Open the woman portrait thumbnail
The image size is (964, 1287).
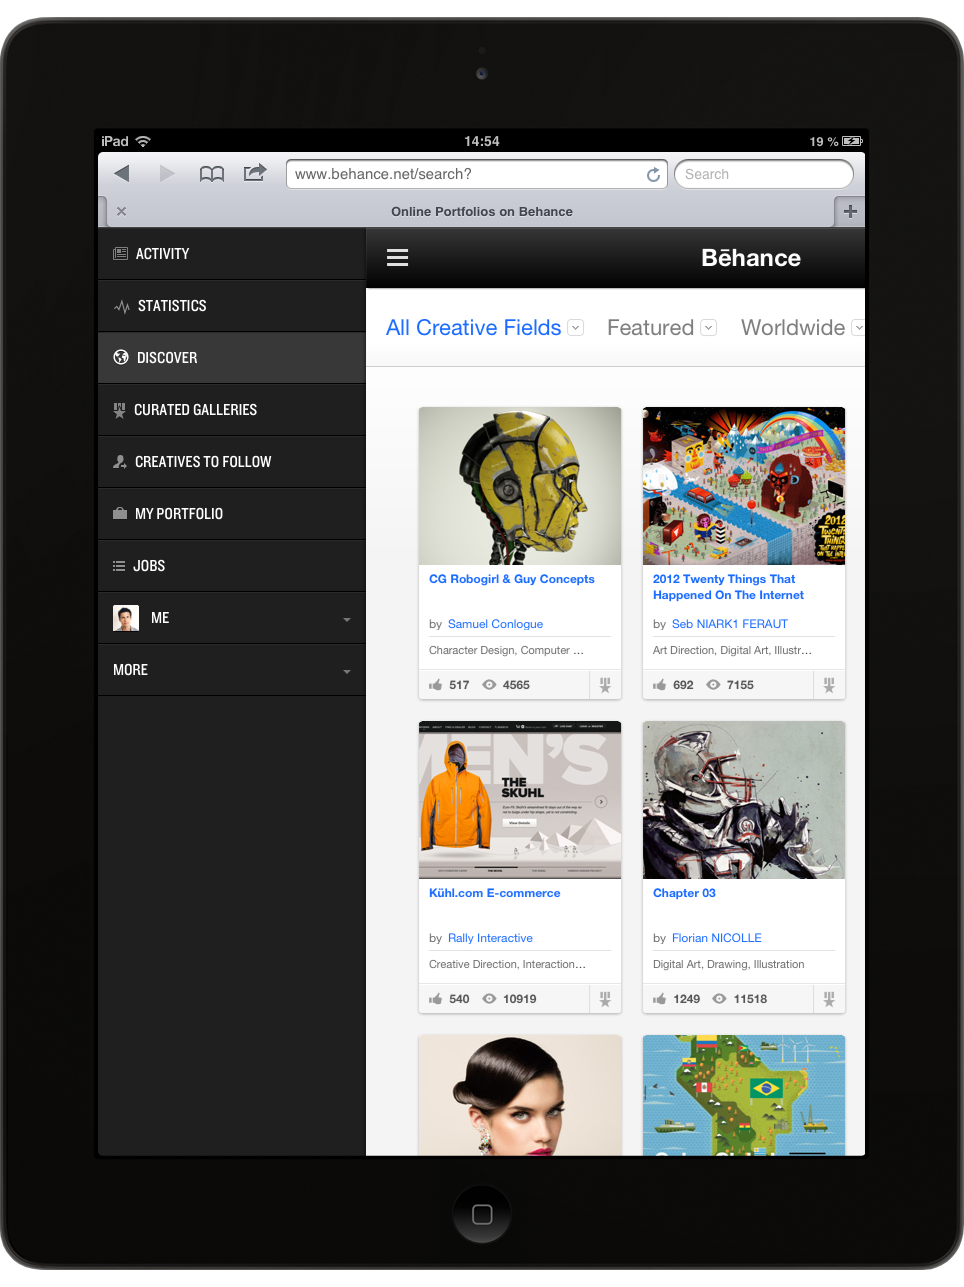point(520,1095)
